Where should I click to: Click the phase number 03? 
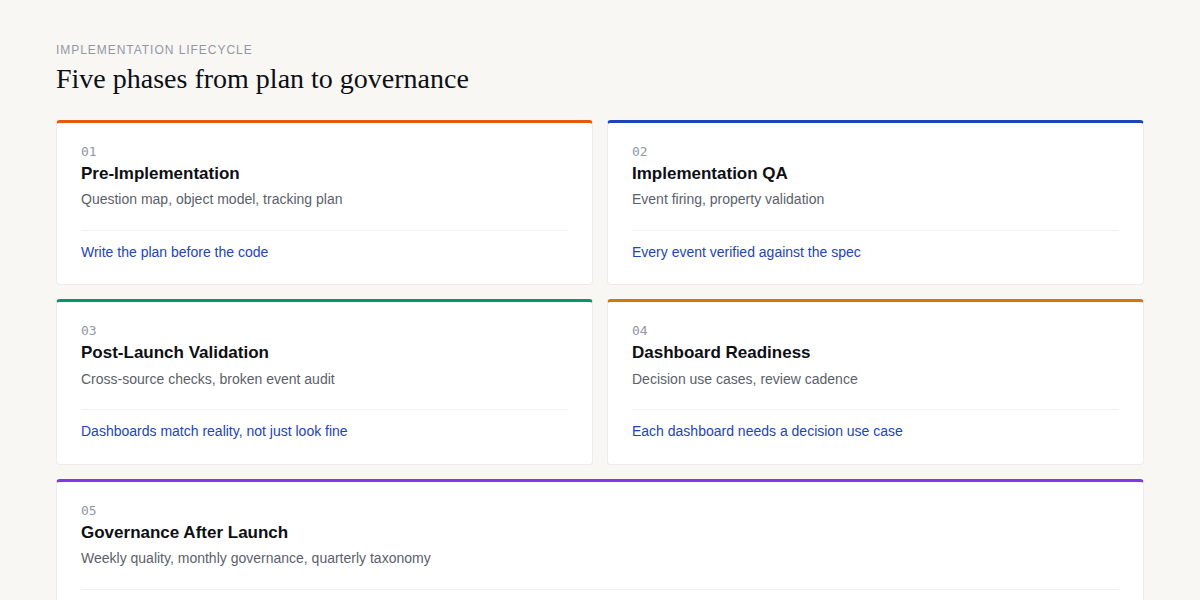[89, 331]
